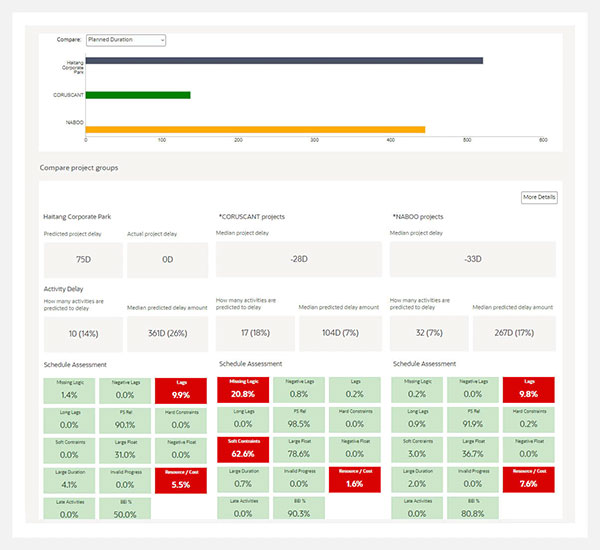Click the More Details button
The height and width of the screenshot is (550, 600).
click(x=539, y=198)
